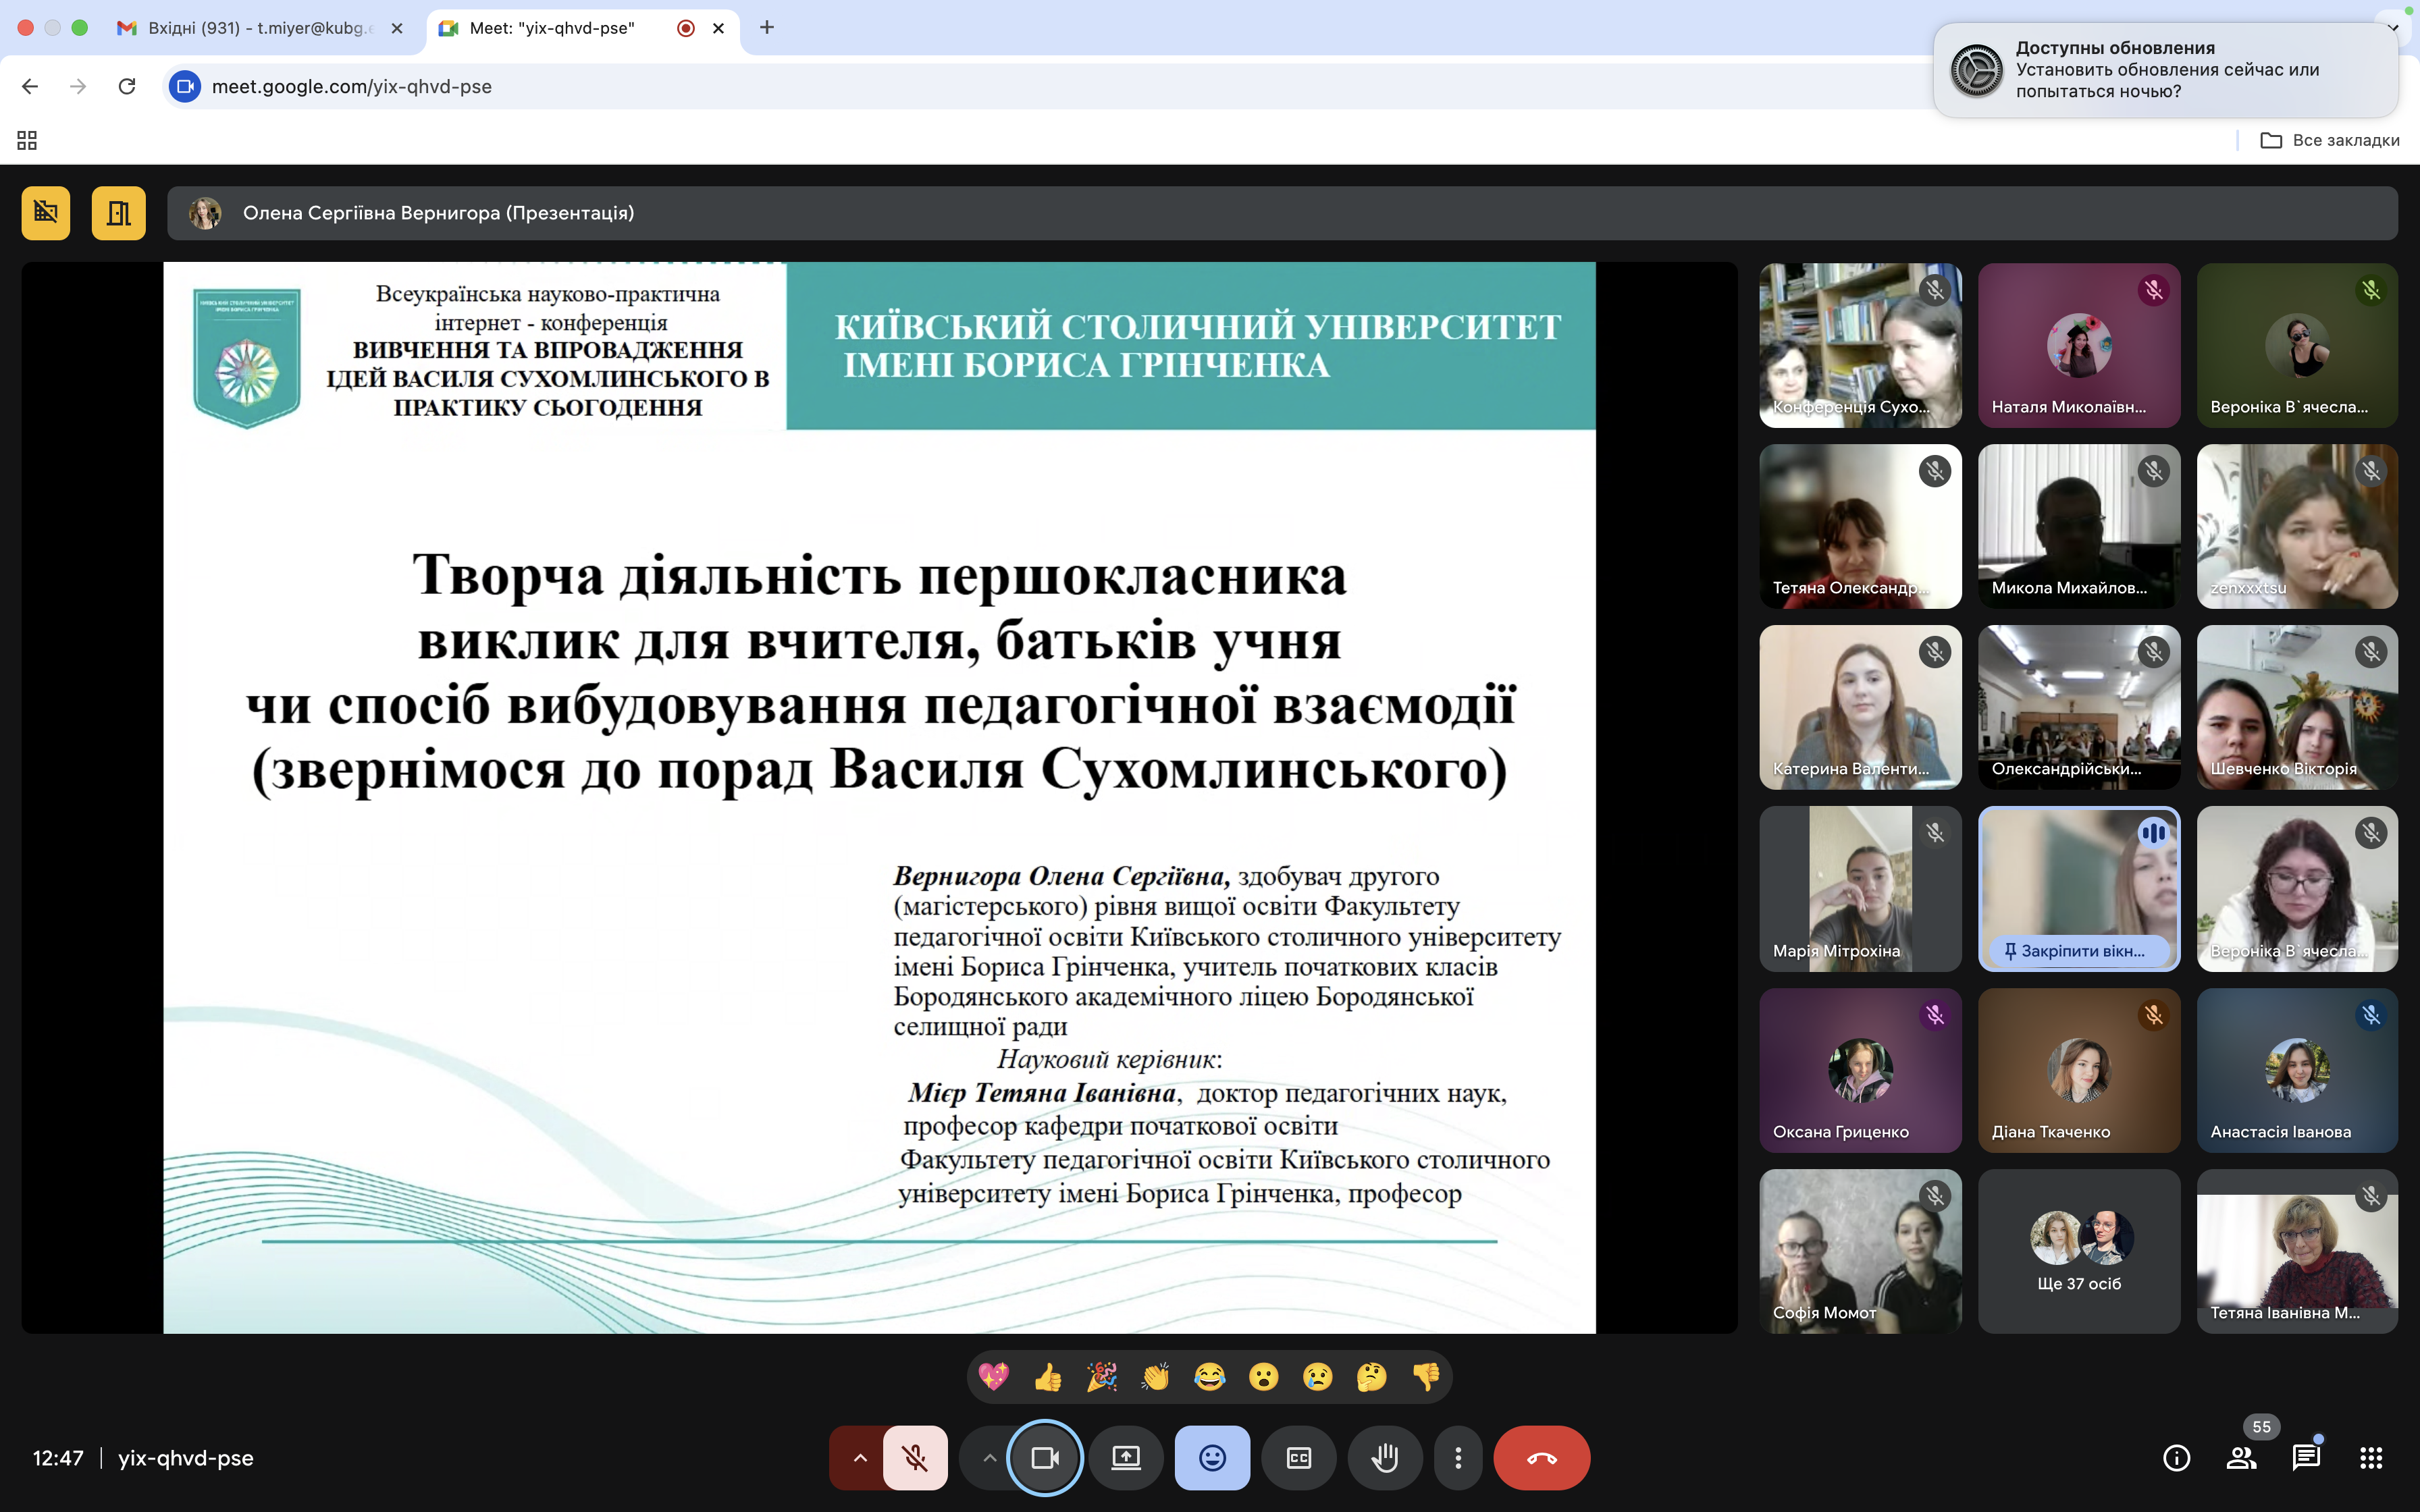Screen dimensions: 2420x1512
Task: Click the red leave call button
Action: click(x=1541, y=1458)
